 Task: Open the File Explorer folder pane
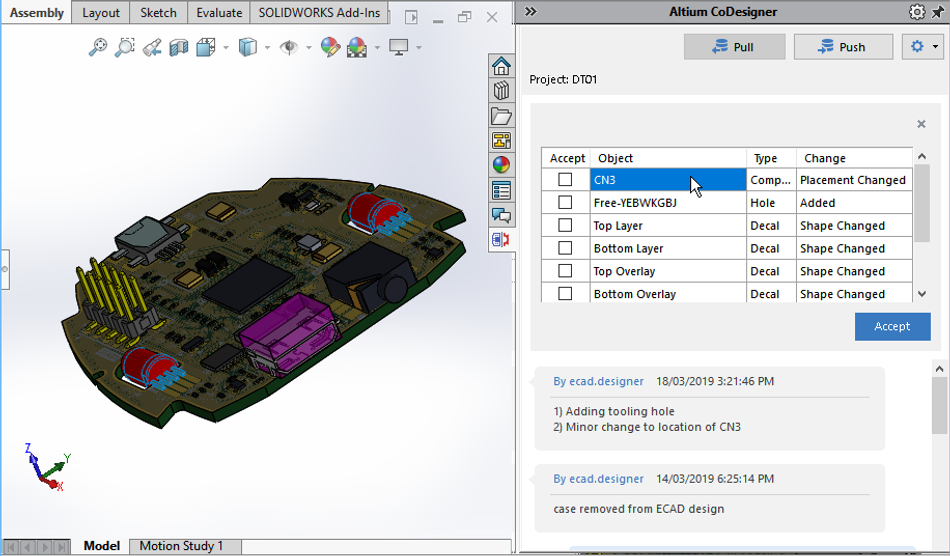(501, 116)
